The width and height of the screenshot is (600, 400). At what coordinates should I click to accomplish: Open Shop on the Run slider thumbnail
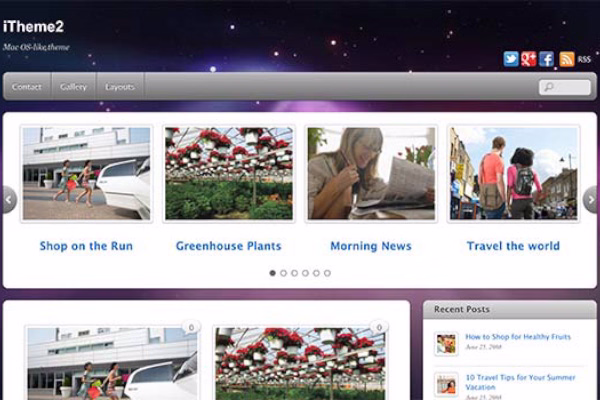[x=86, y=173]
